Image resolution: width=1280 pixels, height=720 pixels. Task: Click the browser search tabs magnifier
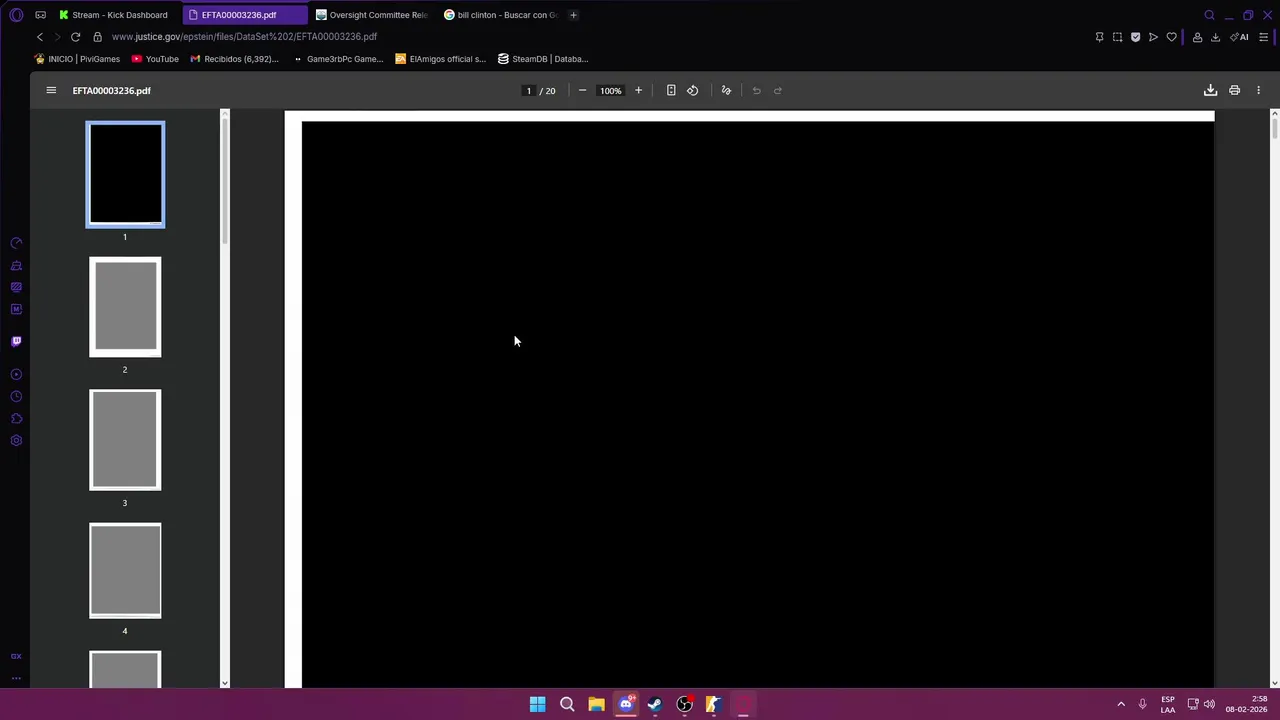point(1209,15)
